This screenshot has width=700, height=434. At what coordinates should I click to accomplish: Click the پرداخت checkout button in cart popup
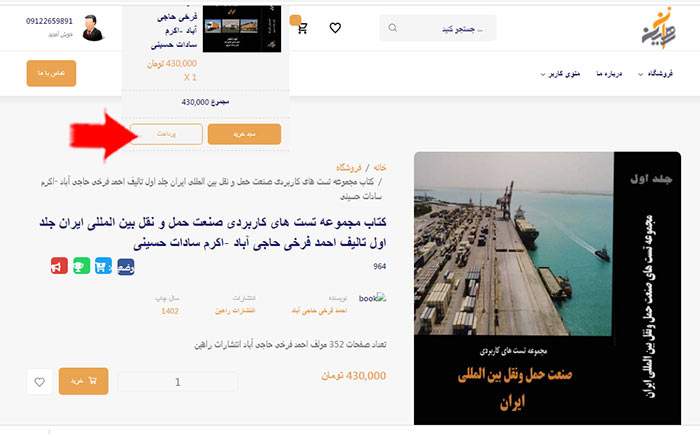coord(167,134)
